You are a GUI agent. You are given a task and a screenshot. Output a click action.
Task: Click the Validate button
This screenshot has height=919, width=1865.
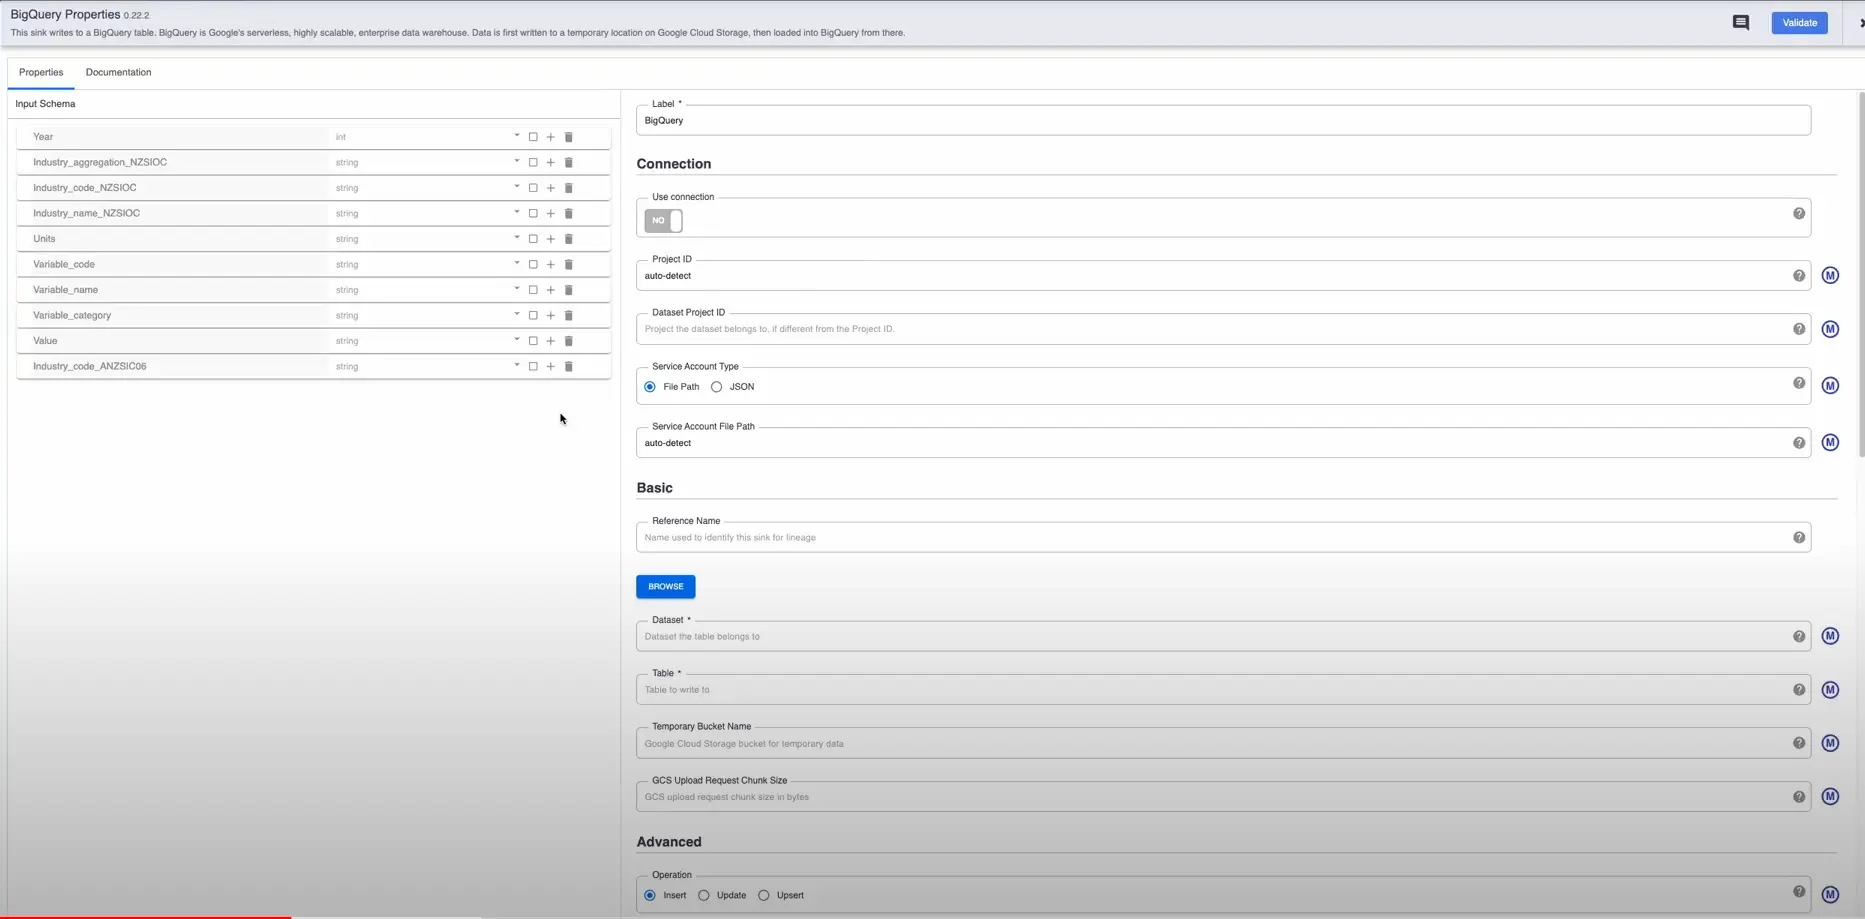point(1799,23)
